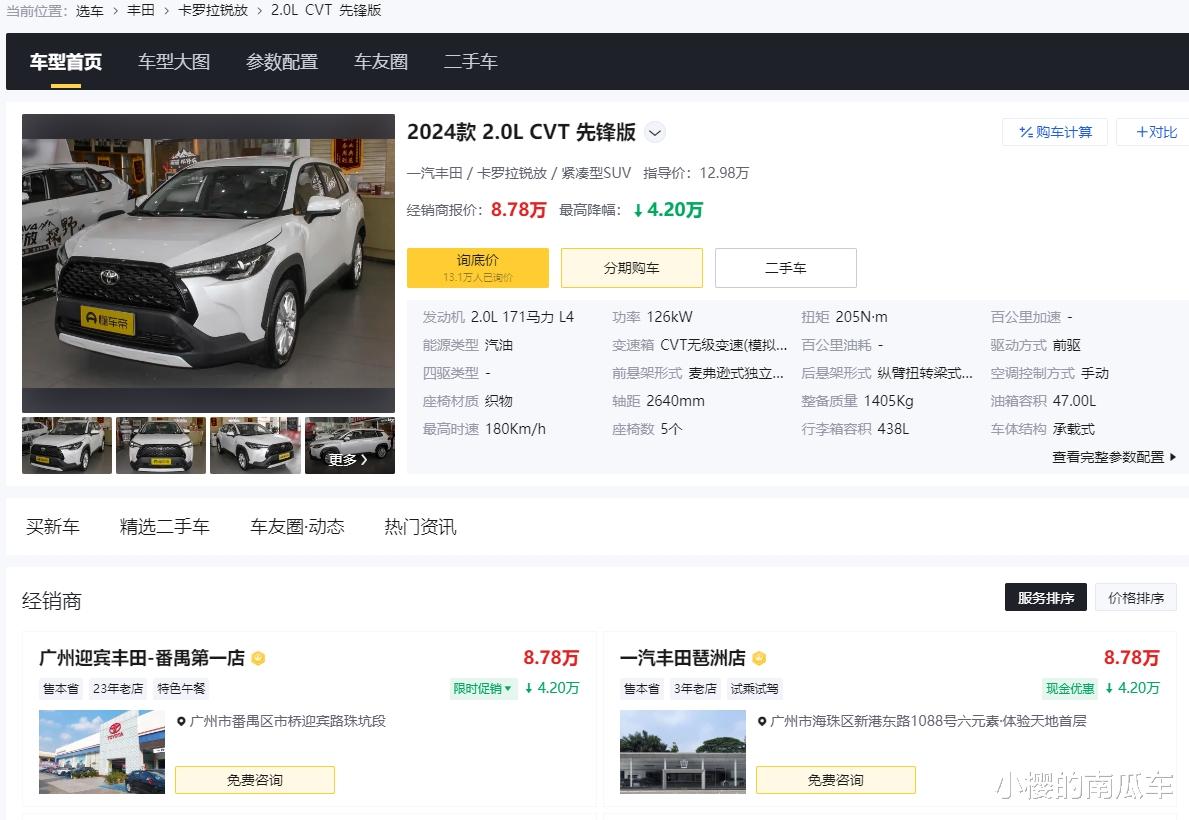Switch to the 车型大图 tab
The width and height of the screenshot is (1189, 820).
tap(174, 61)
